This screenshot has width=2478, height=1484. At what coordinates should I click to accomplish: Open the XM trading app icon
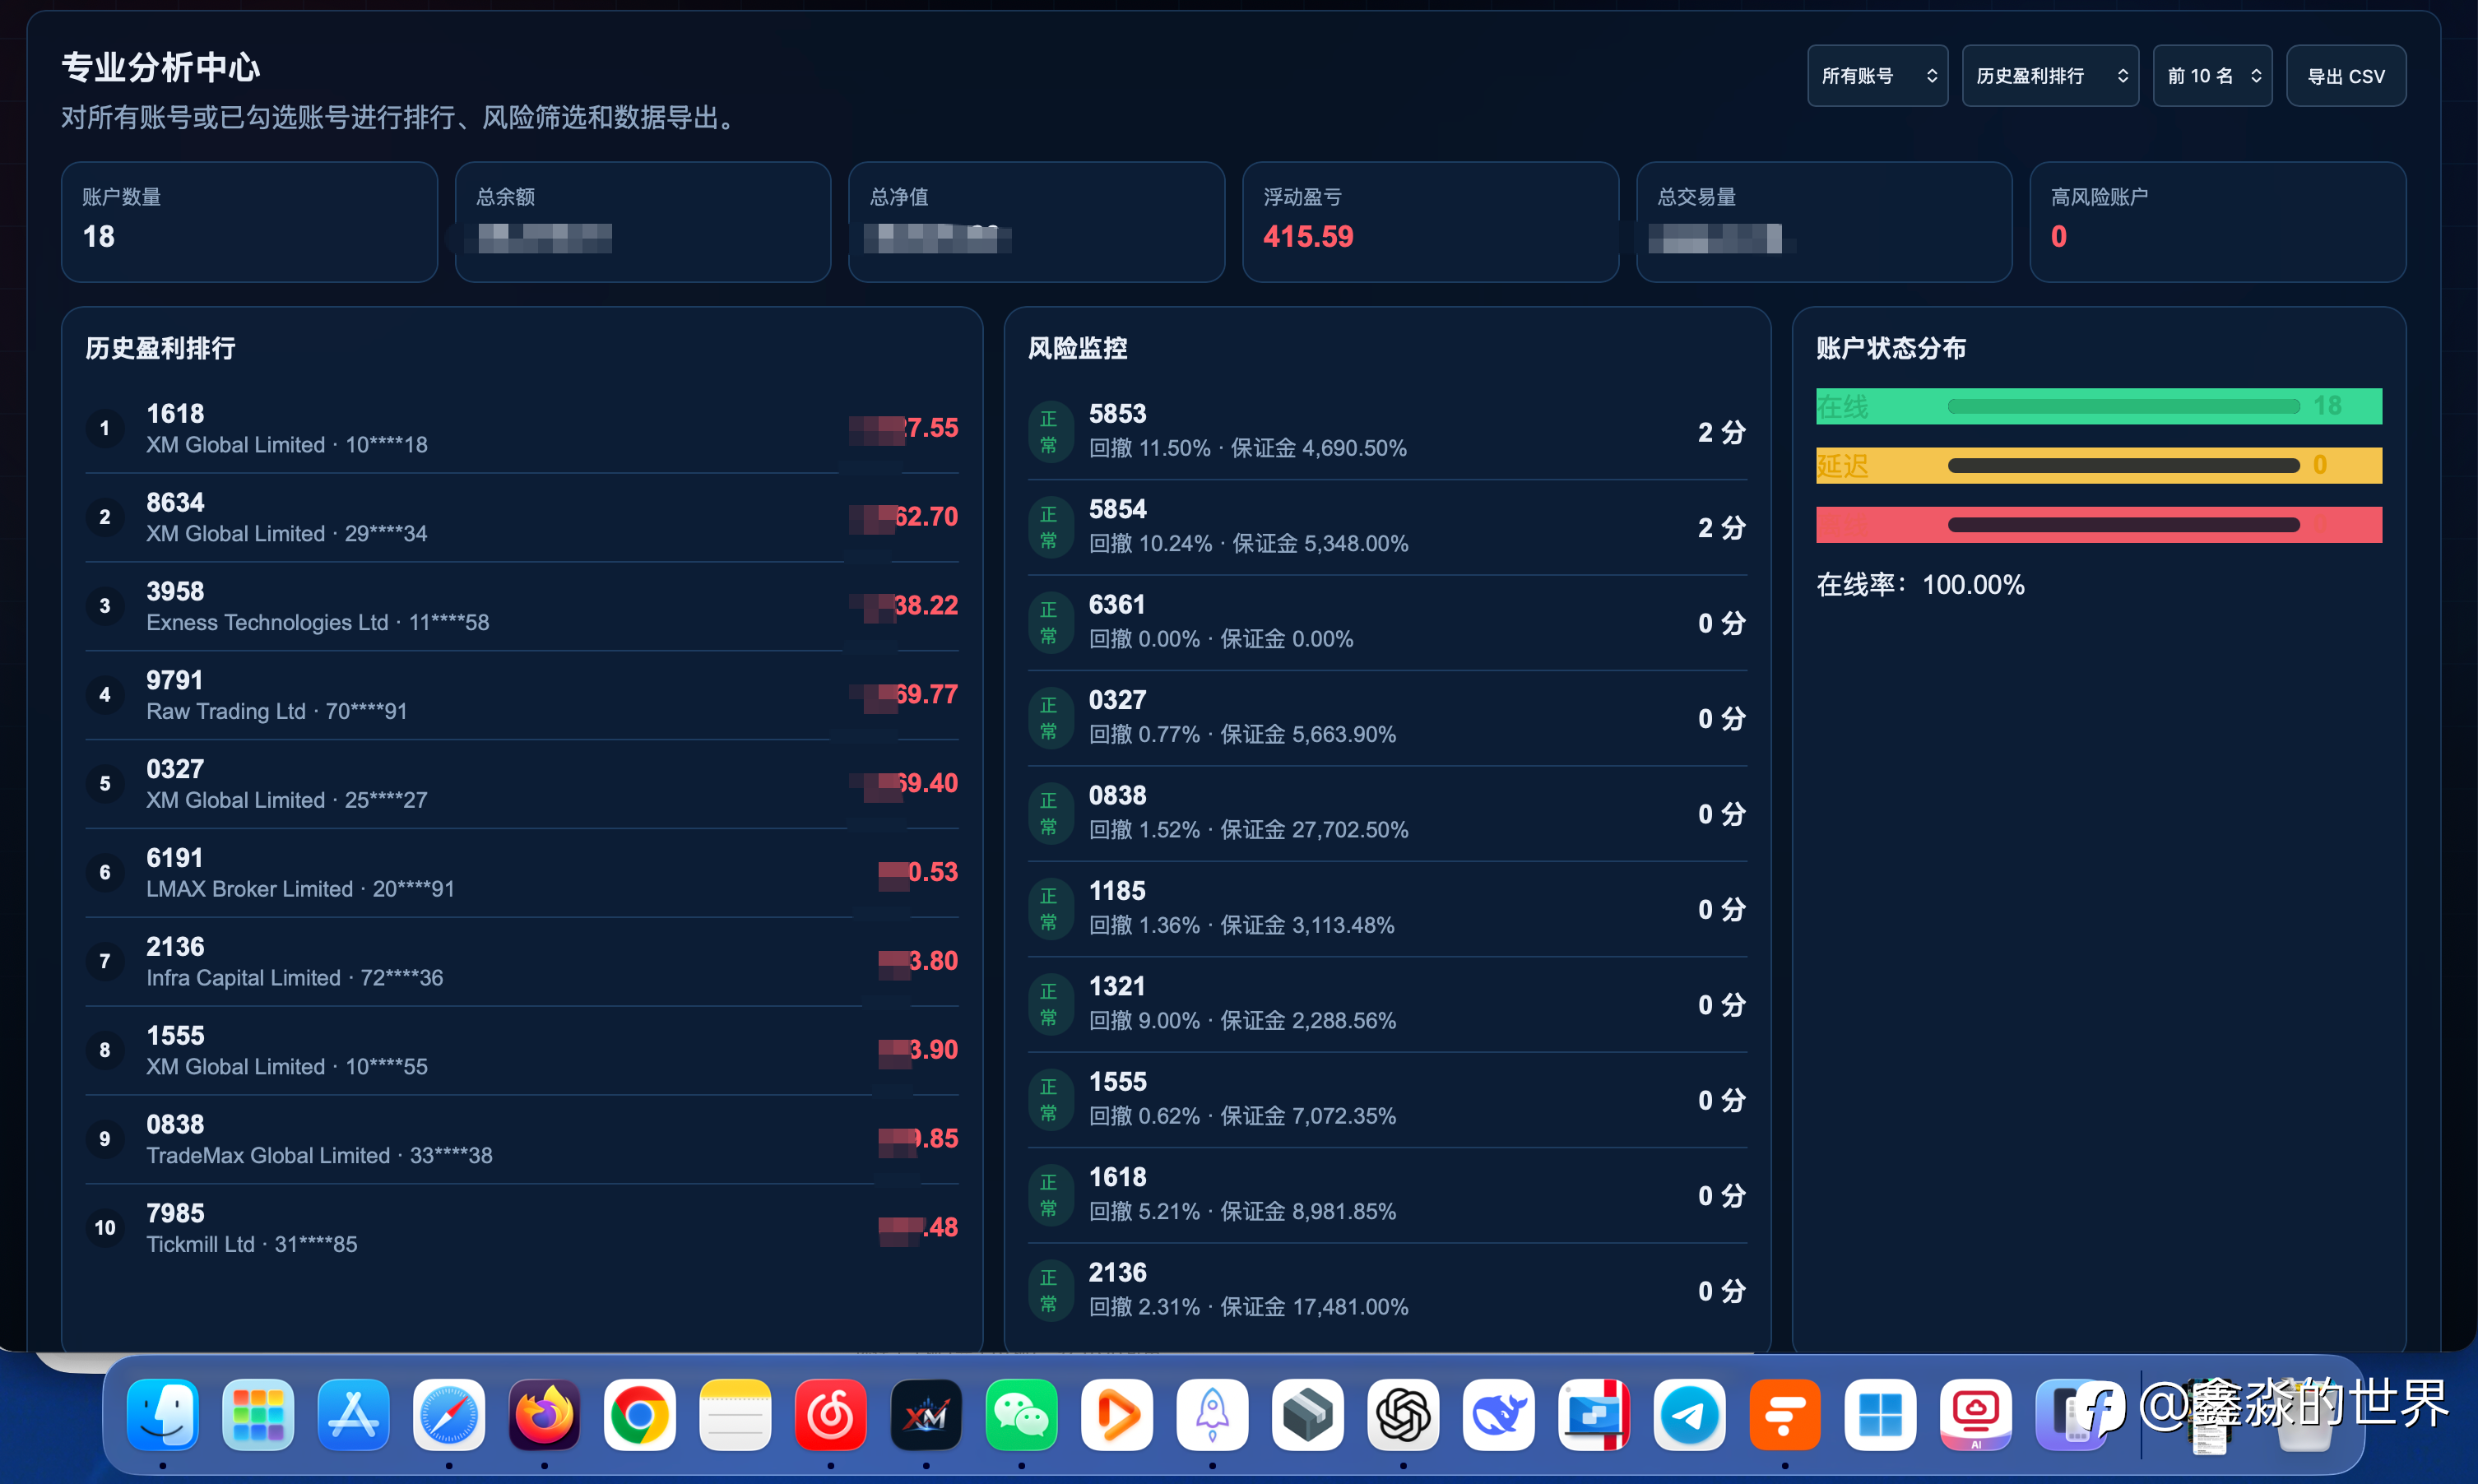coord(926,1414)
